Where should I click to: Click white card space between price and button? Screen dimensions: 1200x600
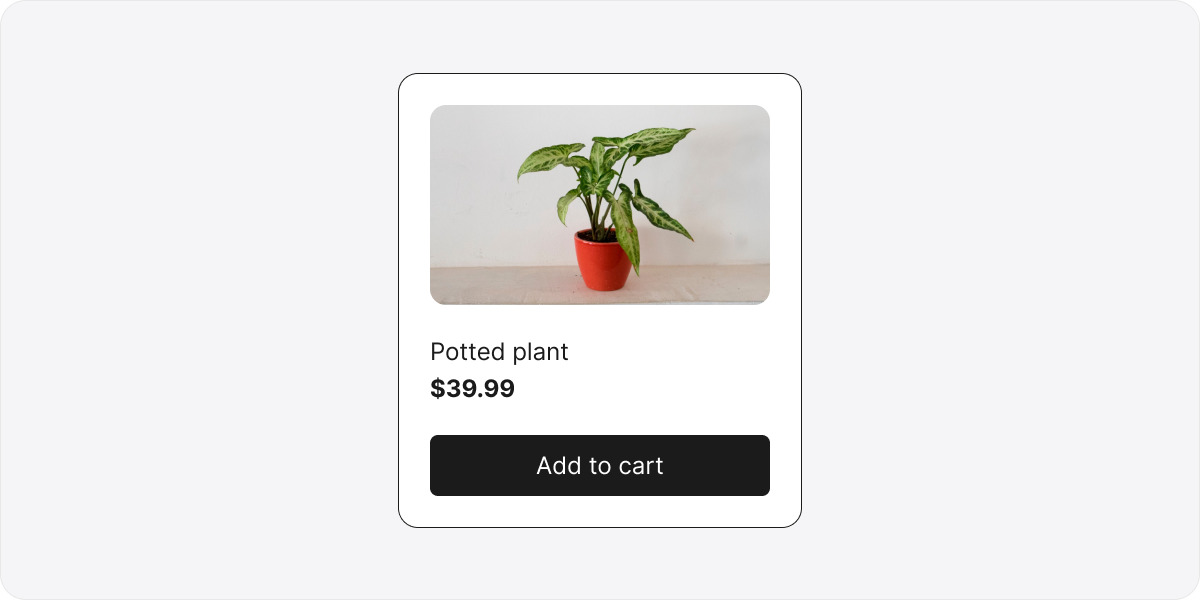point(600,419)
